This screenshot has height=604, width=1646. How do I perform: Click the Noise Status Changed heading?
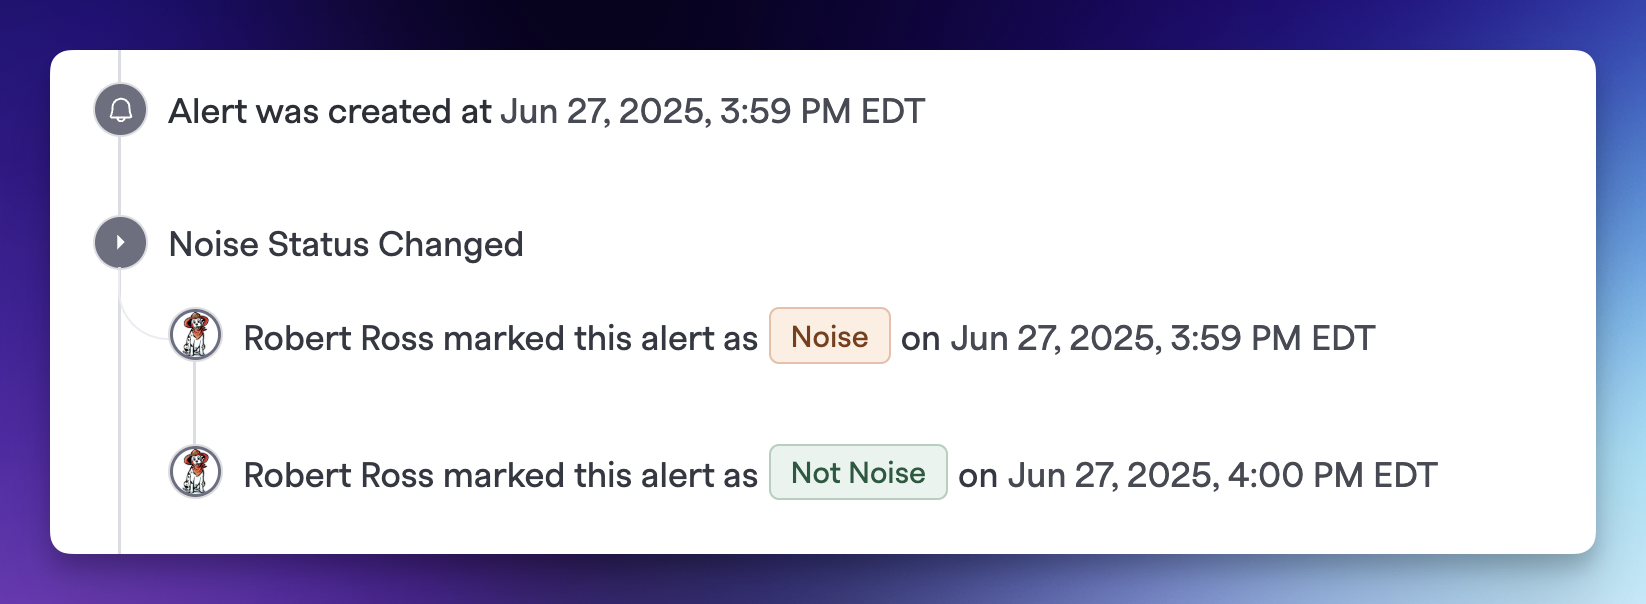click(346, 244)
